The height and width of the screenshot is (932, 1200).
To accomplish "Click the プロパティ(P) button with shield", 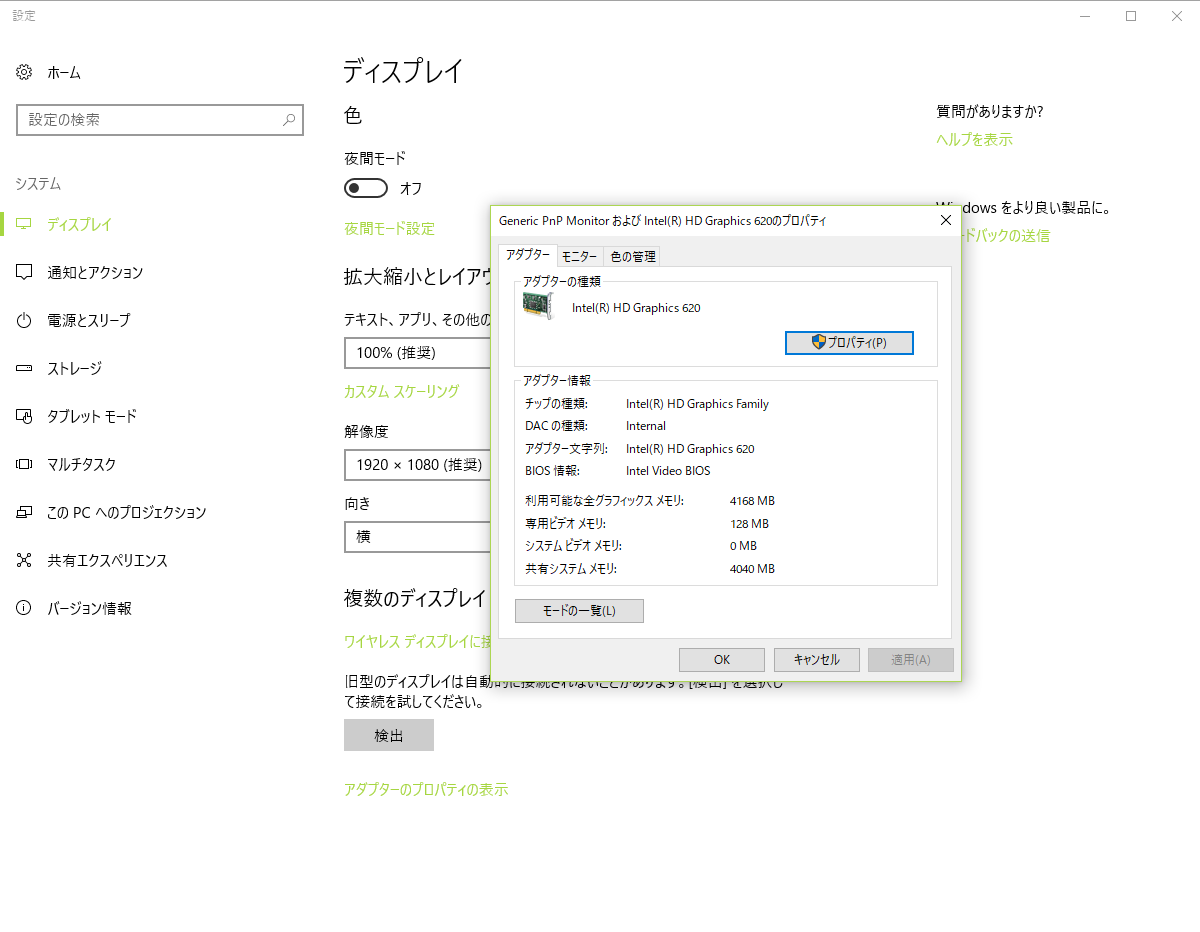I will tap(849, 343).
